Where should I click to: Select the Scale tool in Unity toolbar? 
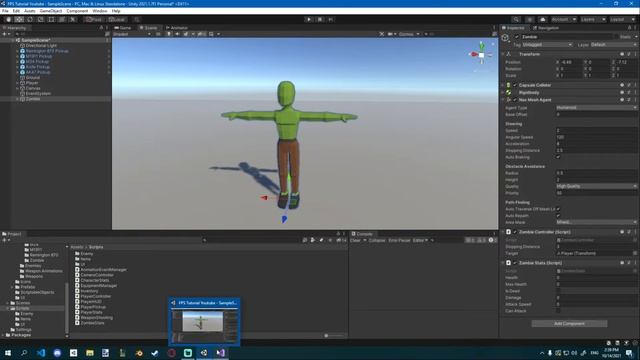click(40, 19)
